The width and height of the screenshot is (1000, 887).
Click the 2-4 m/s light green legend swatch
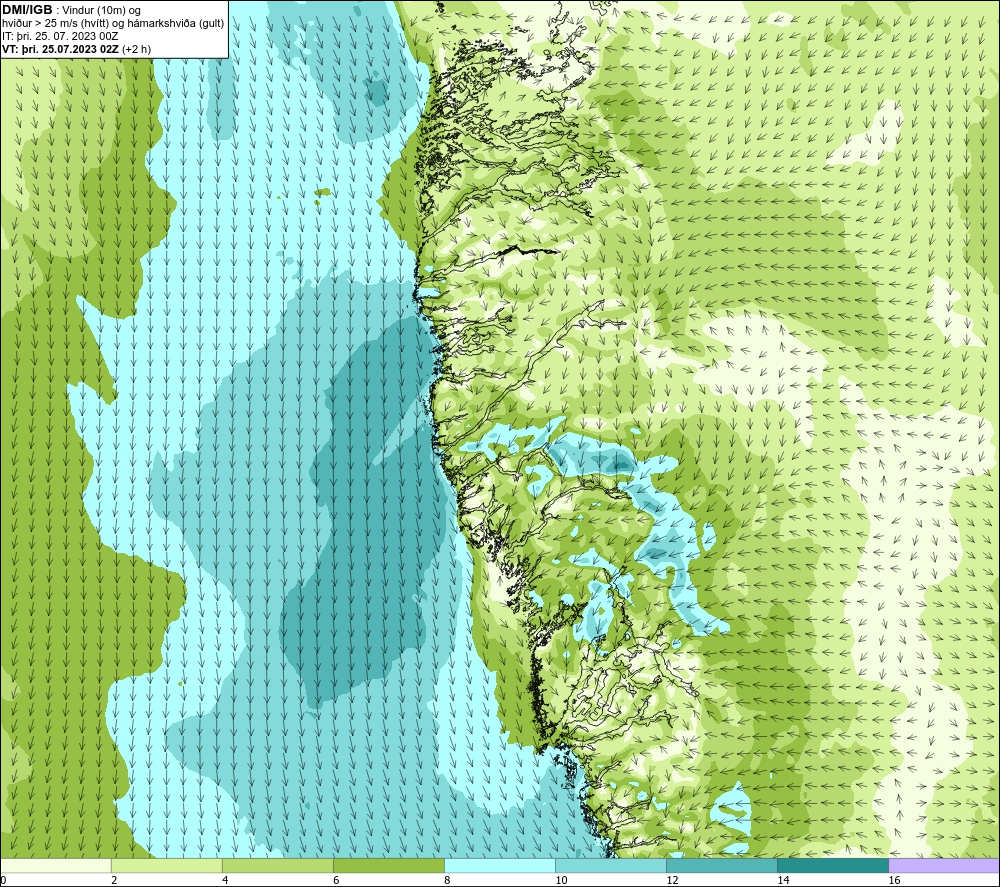166,866
